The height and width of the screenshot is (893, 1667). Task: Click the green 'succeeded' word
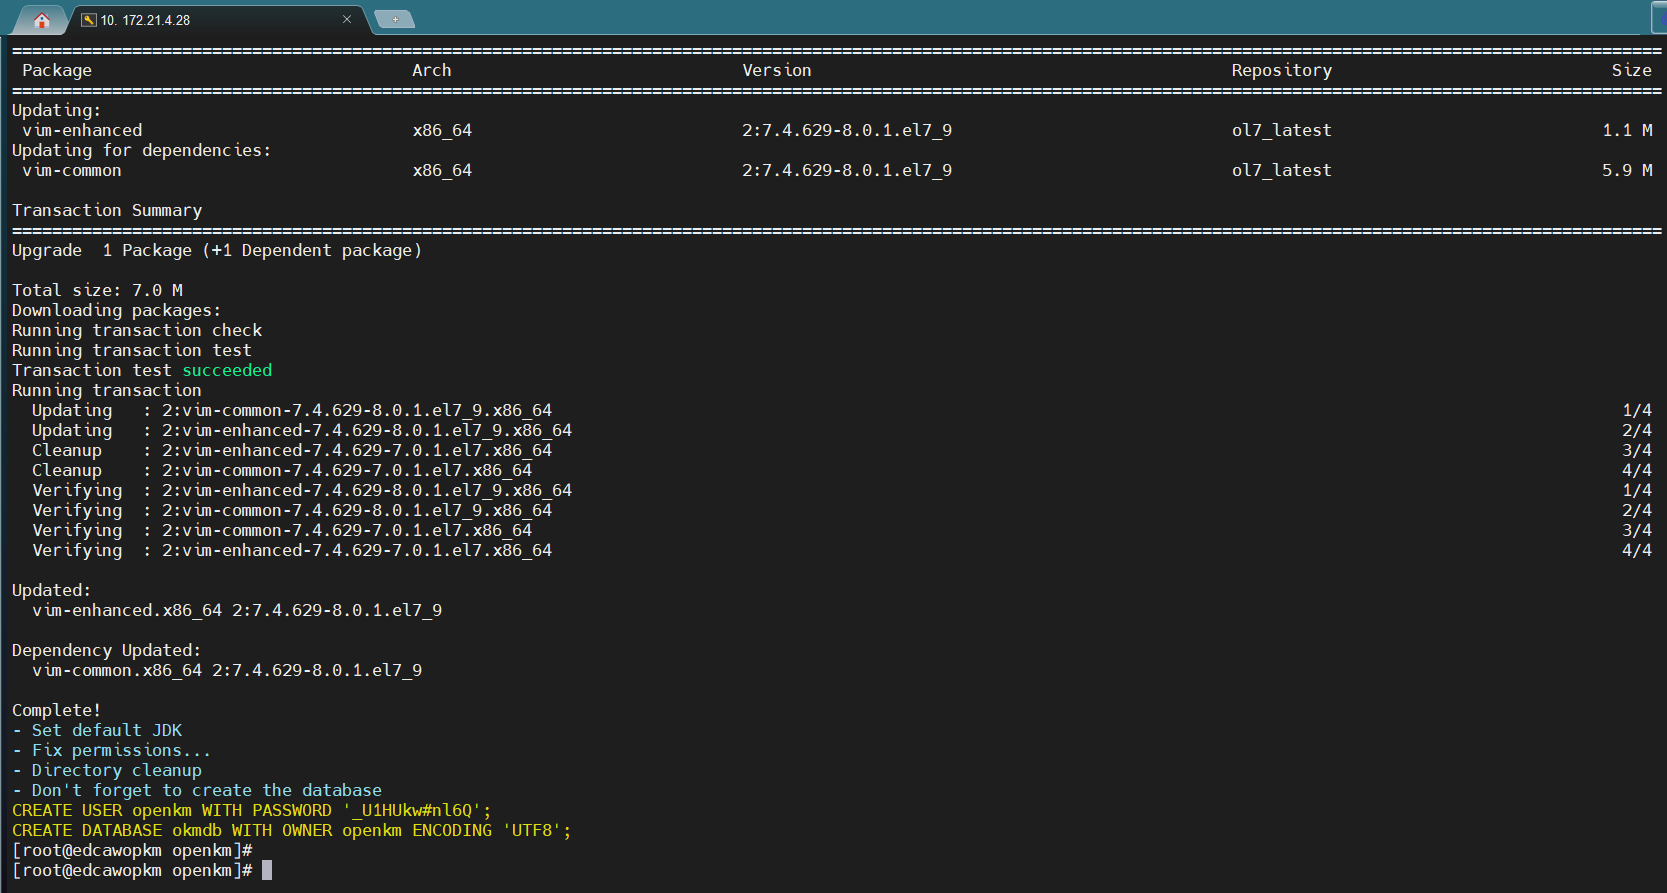[227, 370]
